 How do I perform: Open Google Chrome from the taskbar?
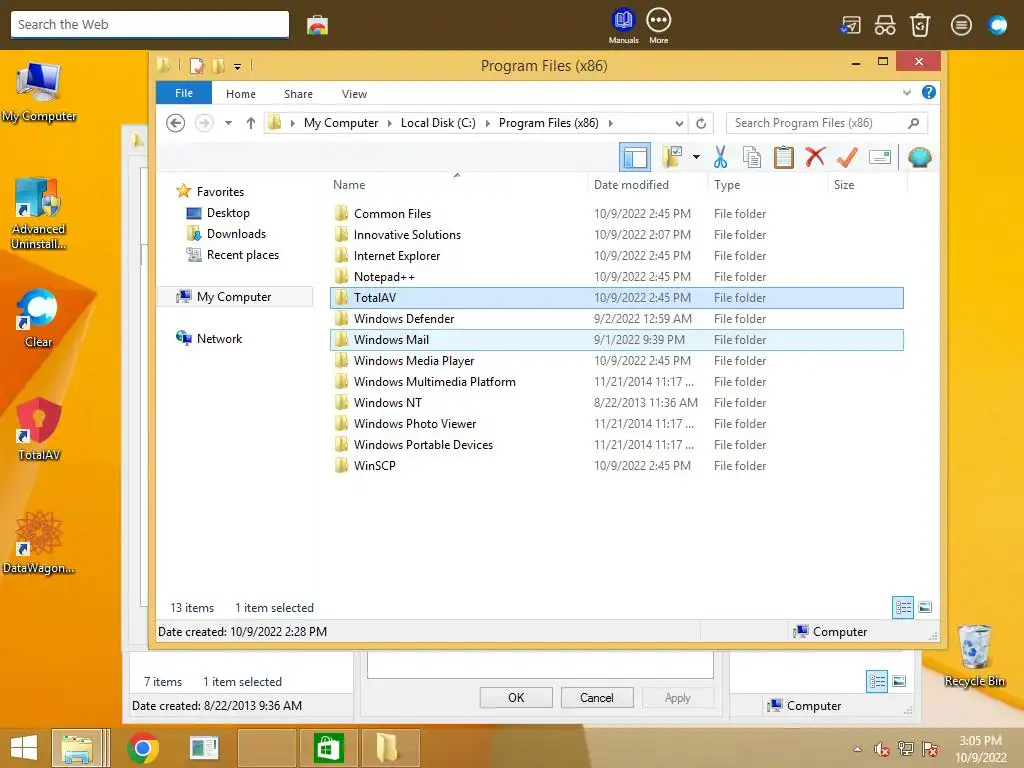(x=142, y=748)
